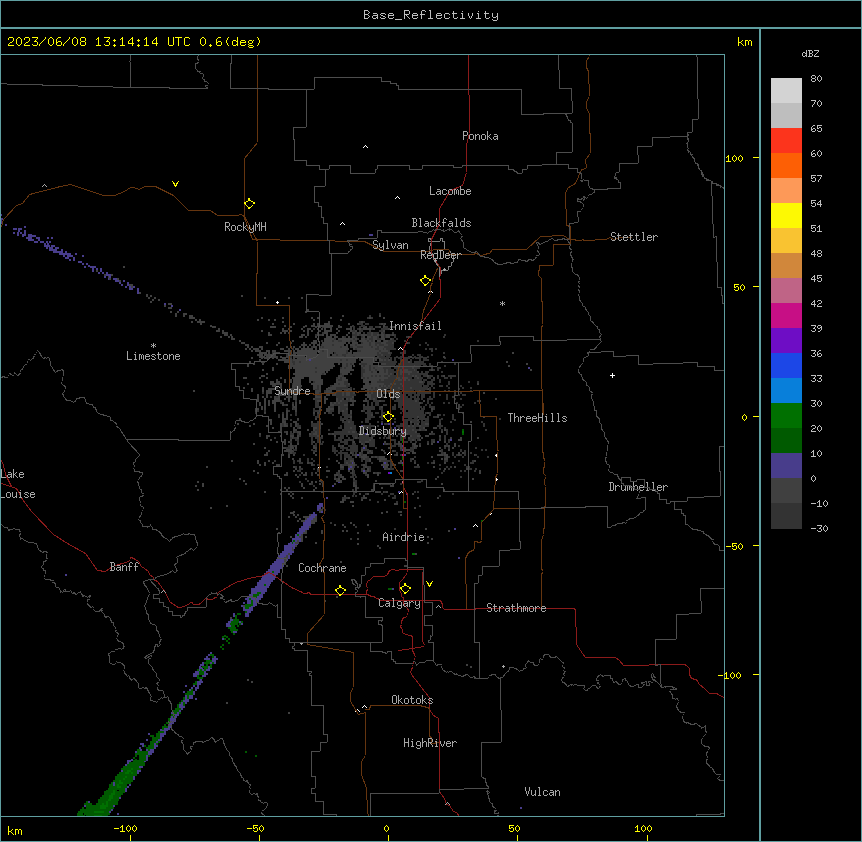Click the Lacombe city label
The height and width of the screenshot is (842, 862).
pos(450,191)
